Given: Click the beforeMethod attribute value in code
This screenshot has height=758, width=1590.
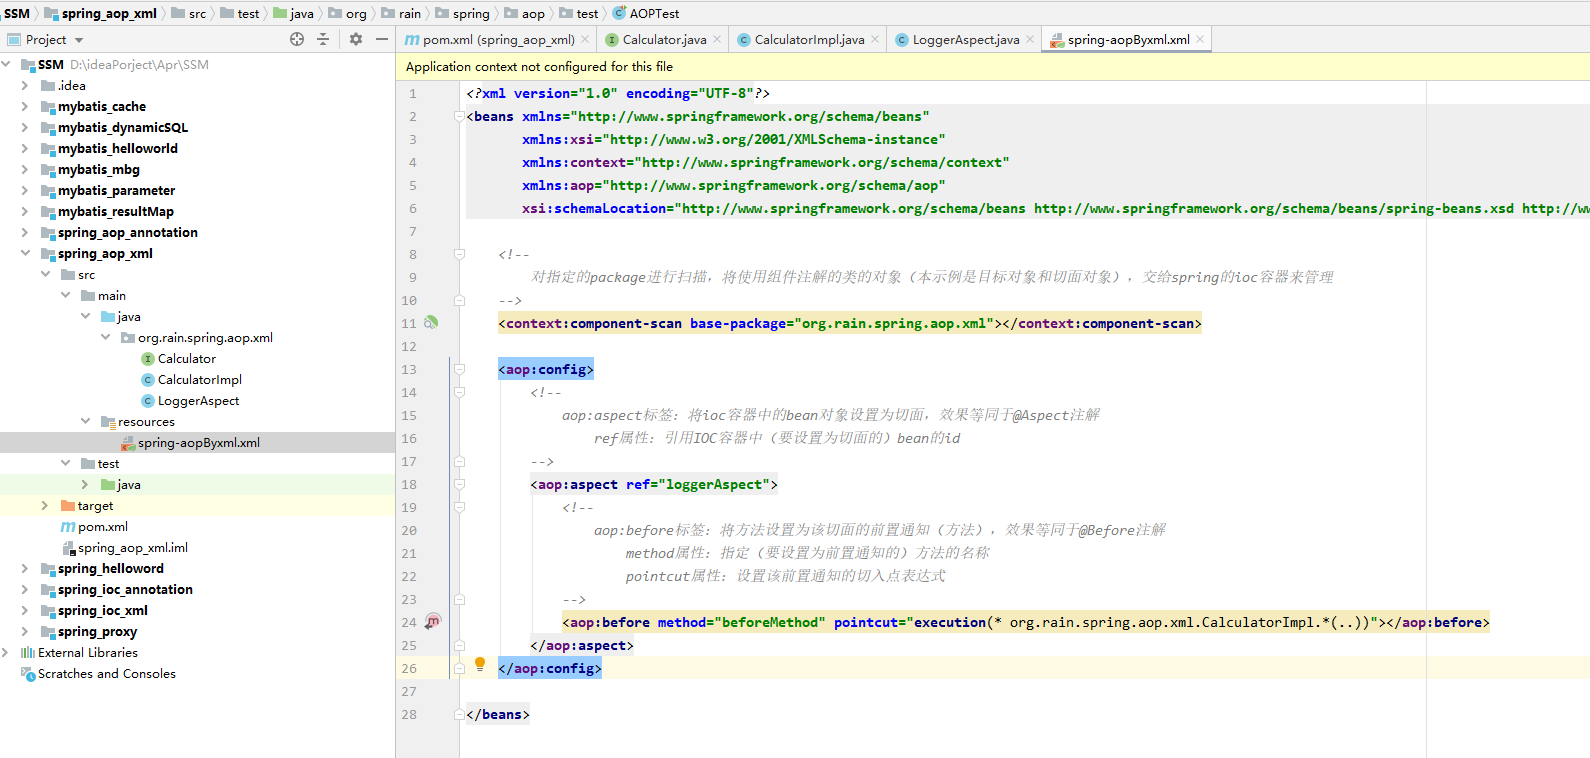Looking at the screenshot, I should (x=770, y=622).
